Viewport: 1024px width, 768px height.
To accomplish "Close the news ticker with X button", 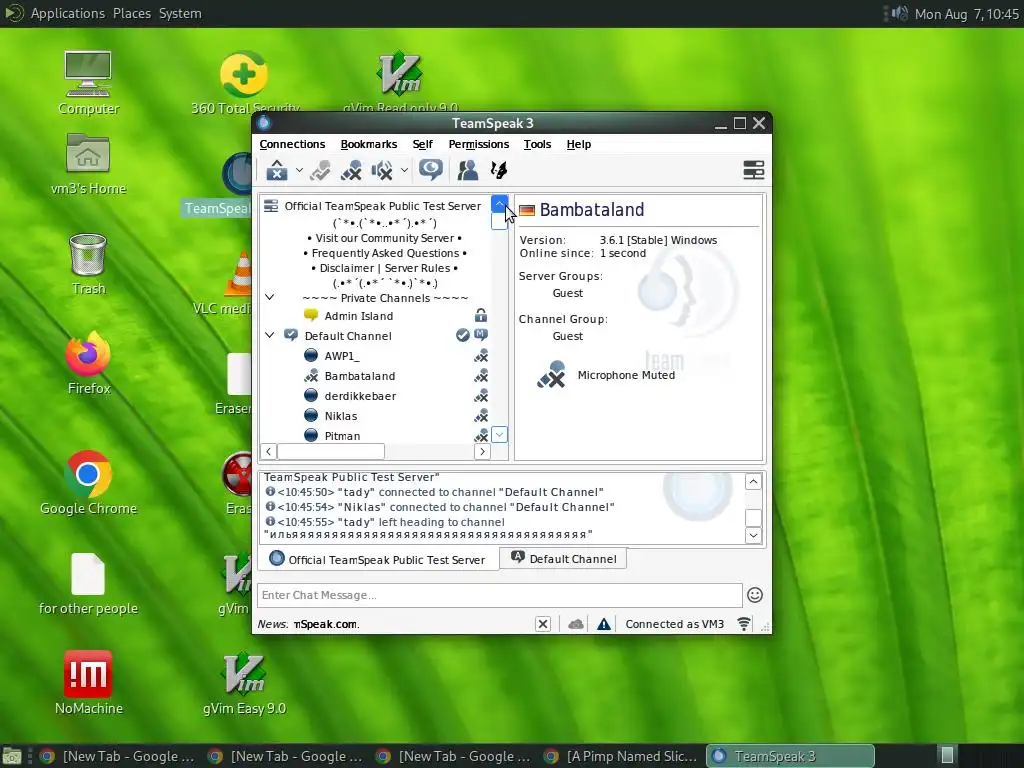I will point(543,624).
